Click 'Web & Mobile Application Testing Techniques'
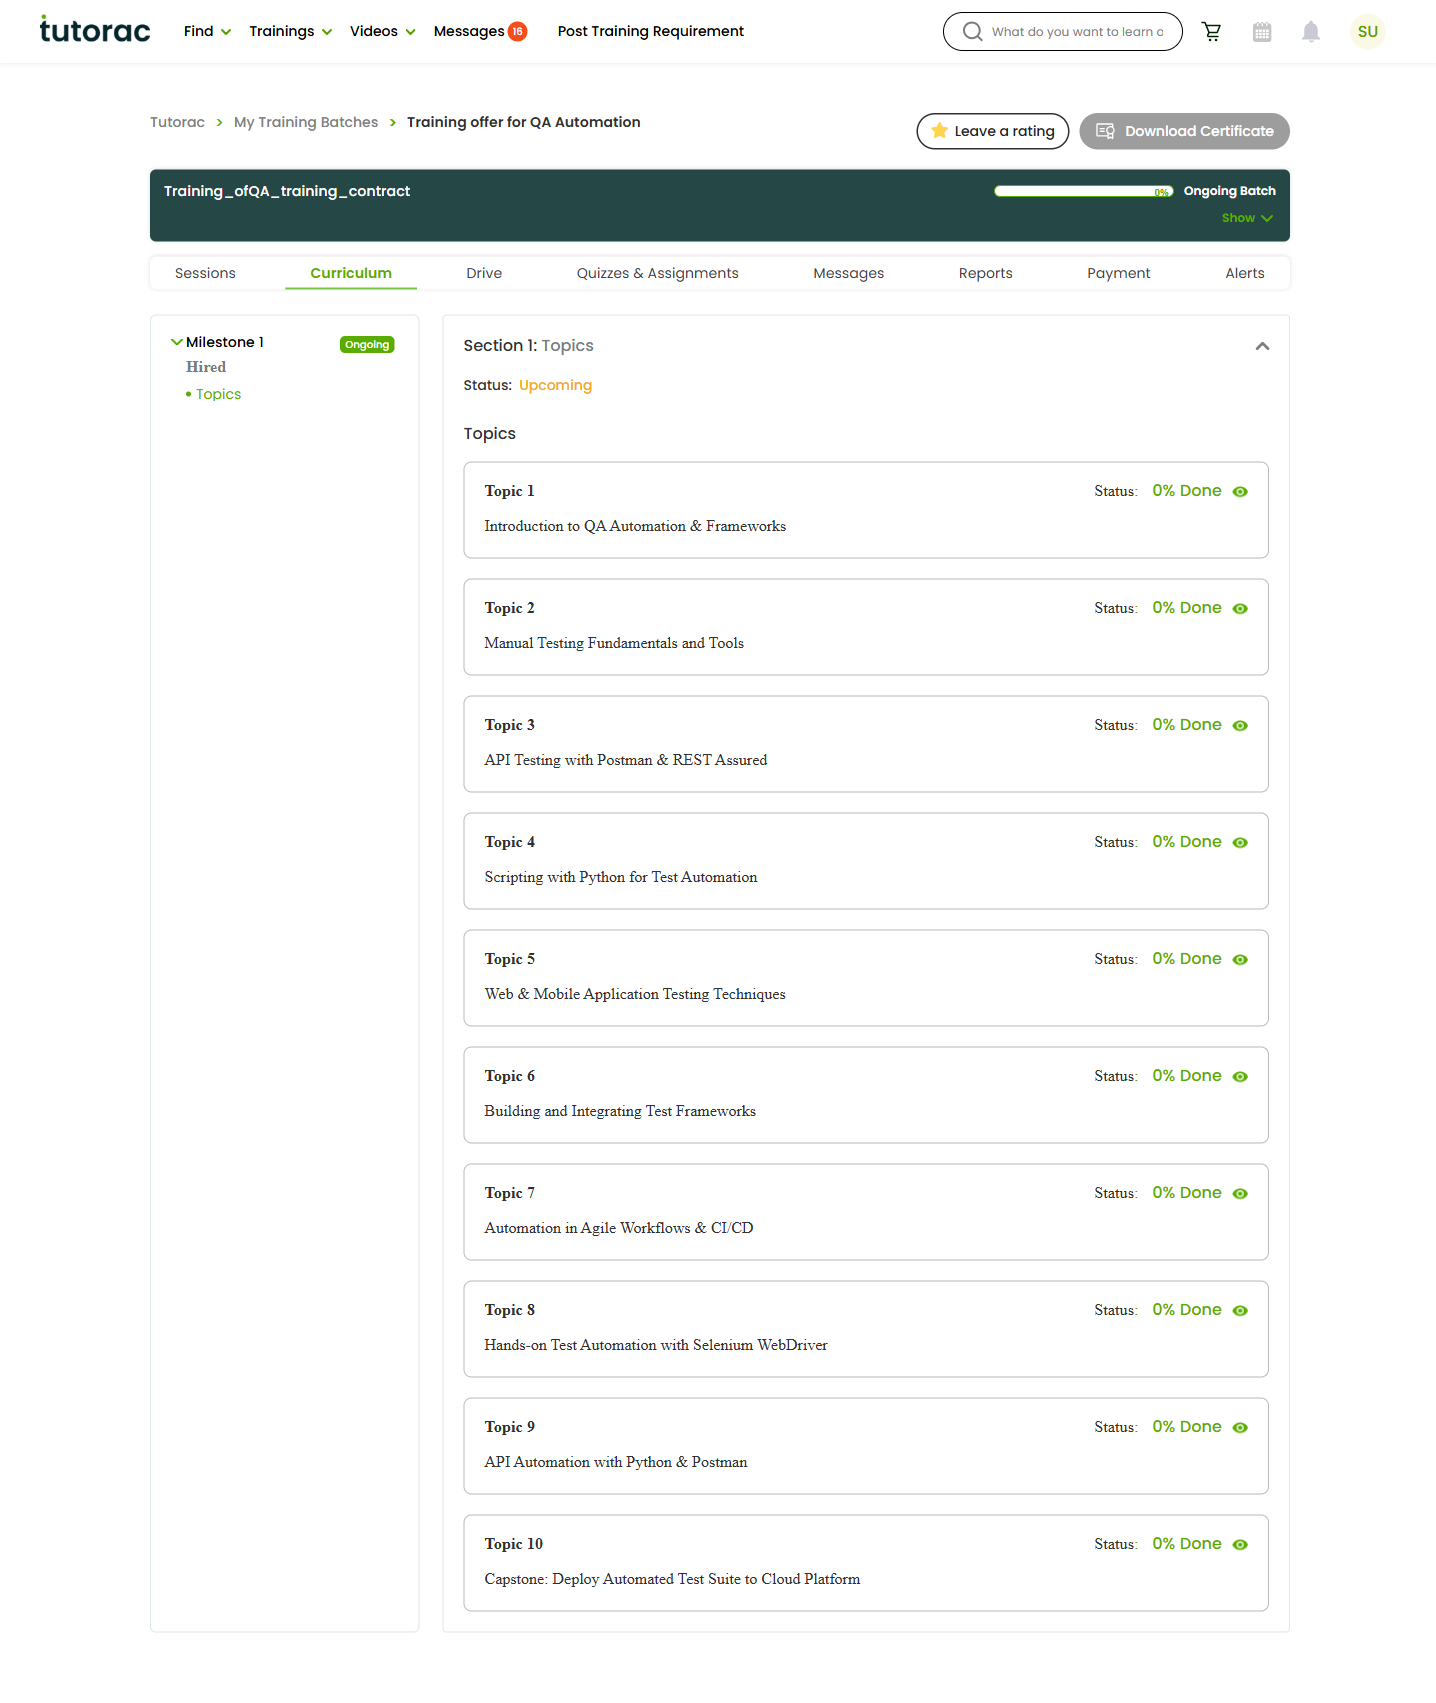The width and height of the screenshot is (1436, 1703). tap(635, 994)
